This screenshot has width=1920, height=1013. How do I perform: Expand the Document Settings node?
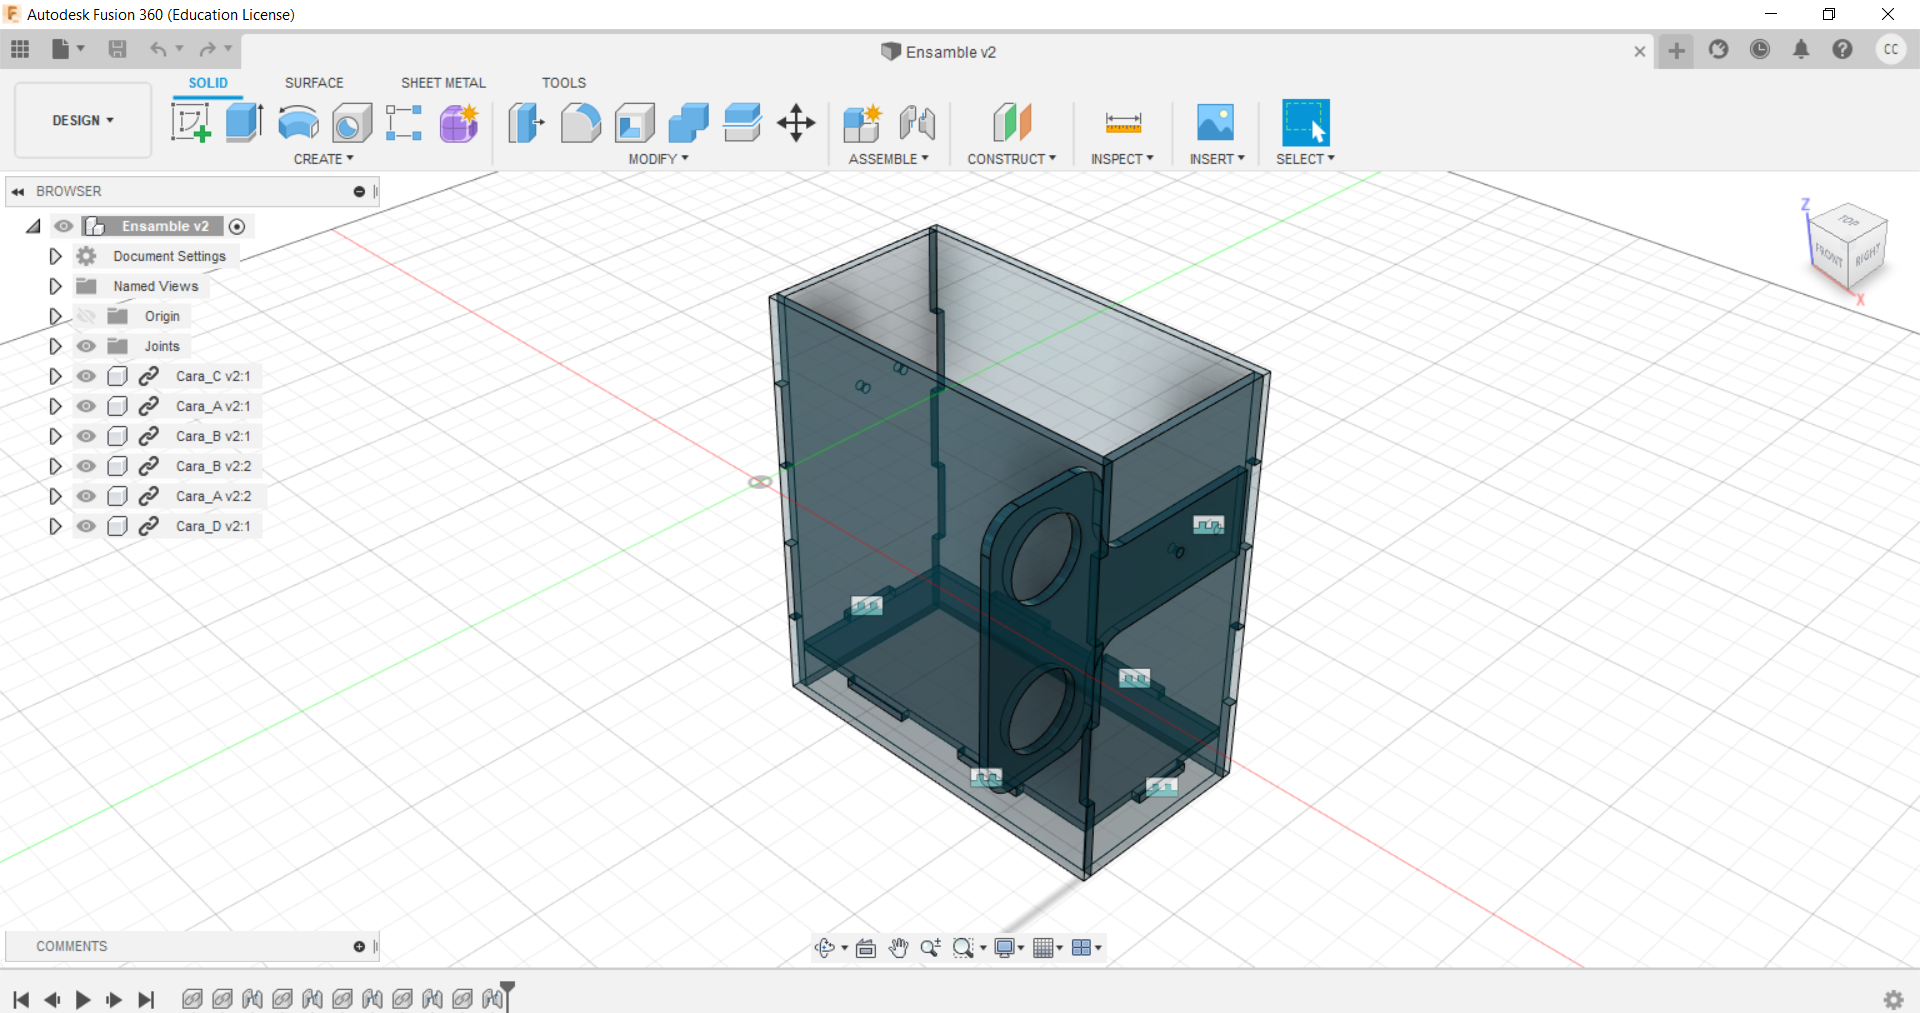55,256
